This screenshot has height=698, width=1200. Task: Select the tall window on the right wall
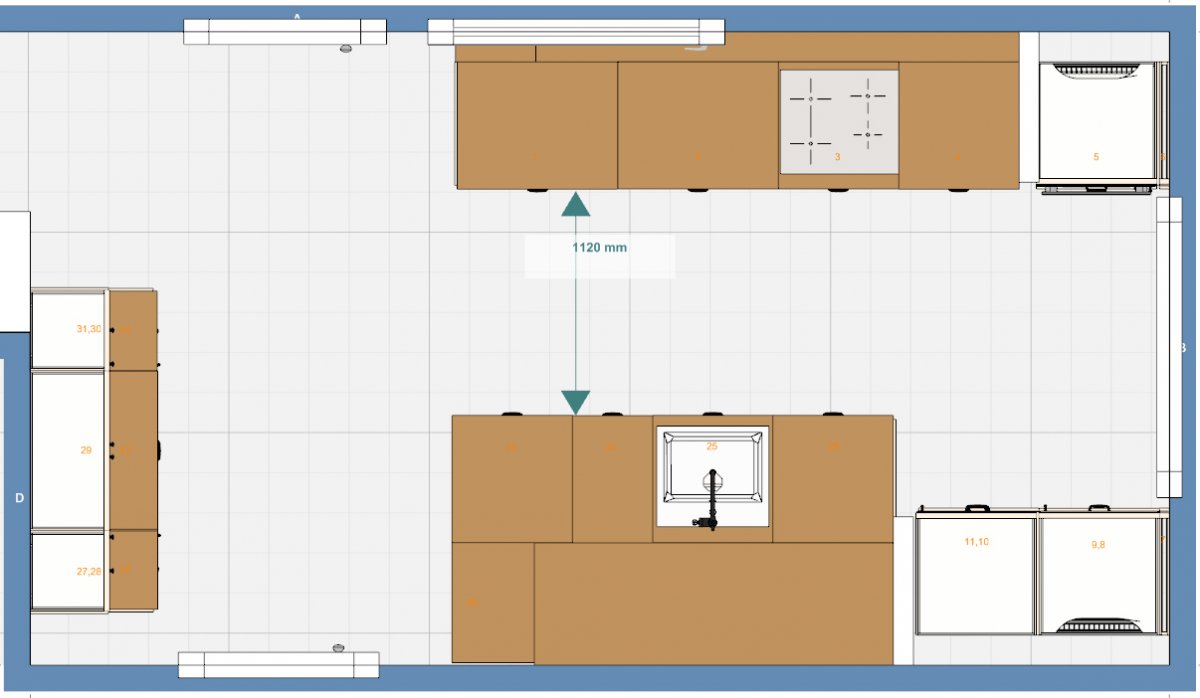point(1168,346)
